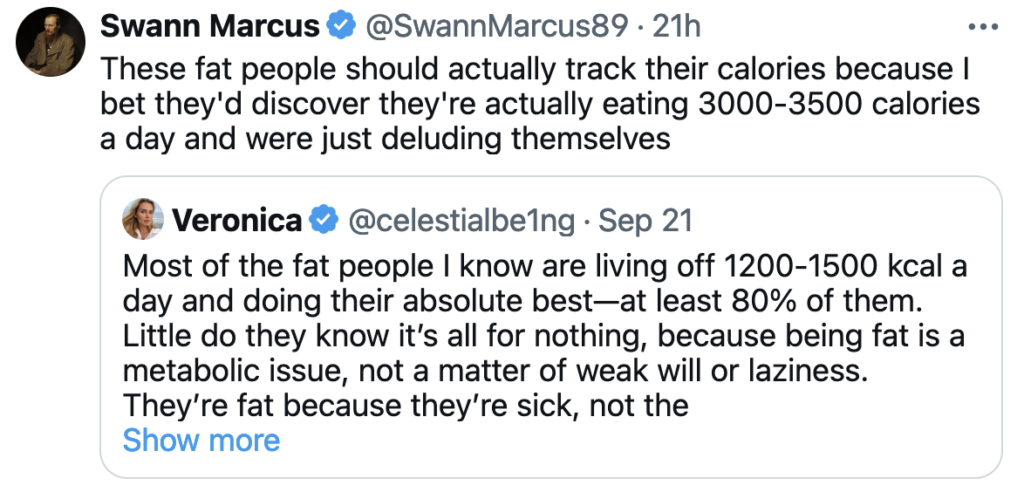Click the Veronica display name
This screenshot has width=1024, height=492.
(x=237, y=220)
